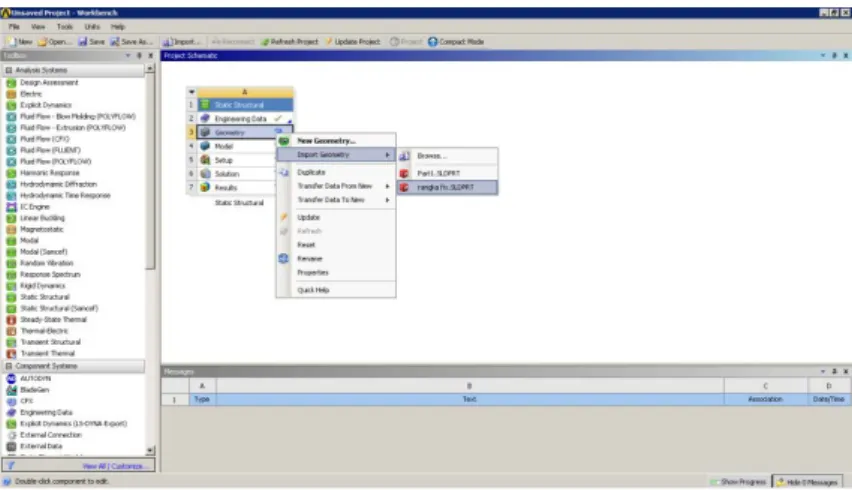Select the highlighted second SLDPRT file entry
The height and width of the screenshot is (490, 852).
[x=447, y=187]
